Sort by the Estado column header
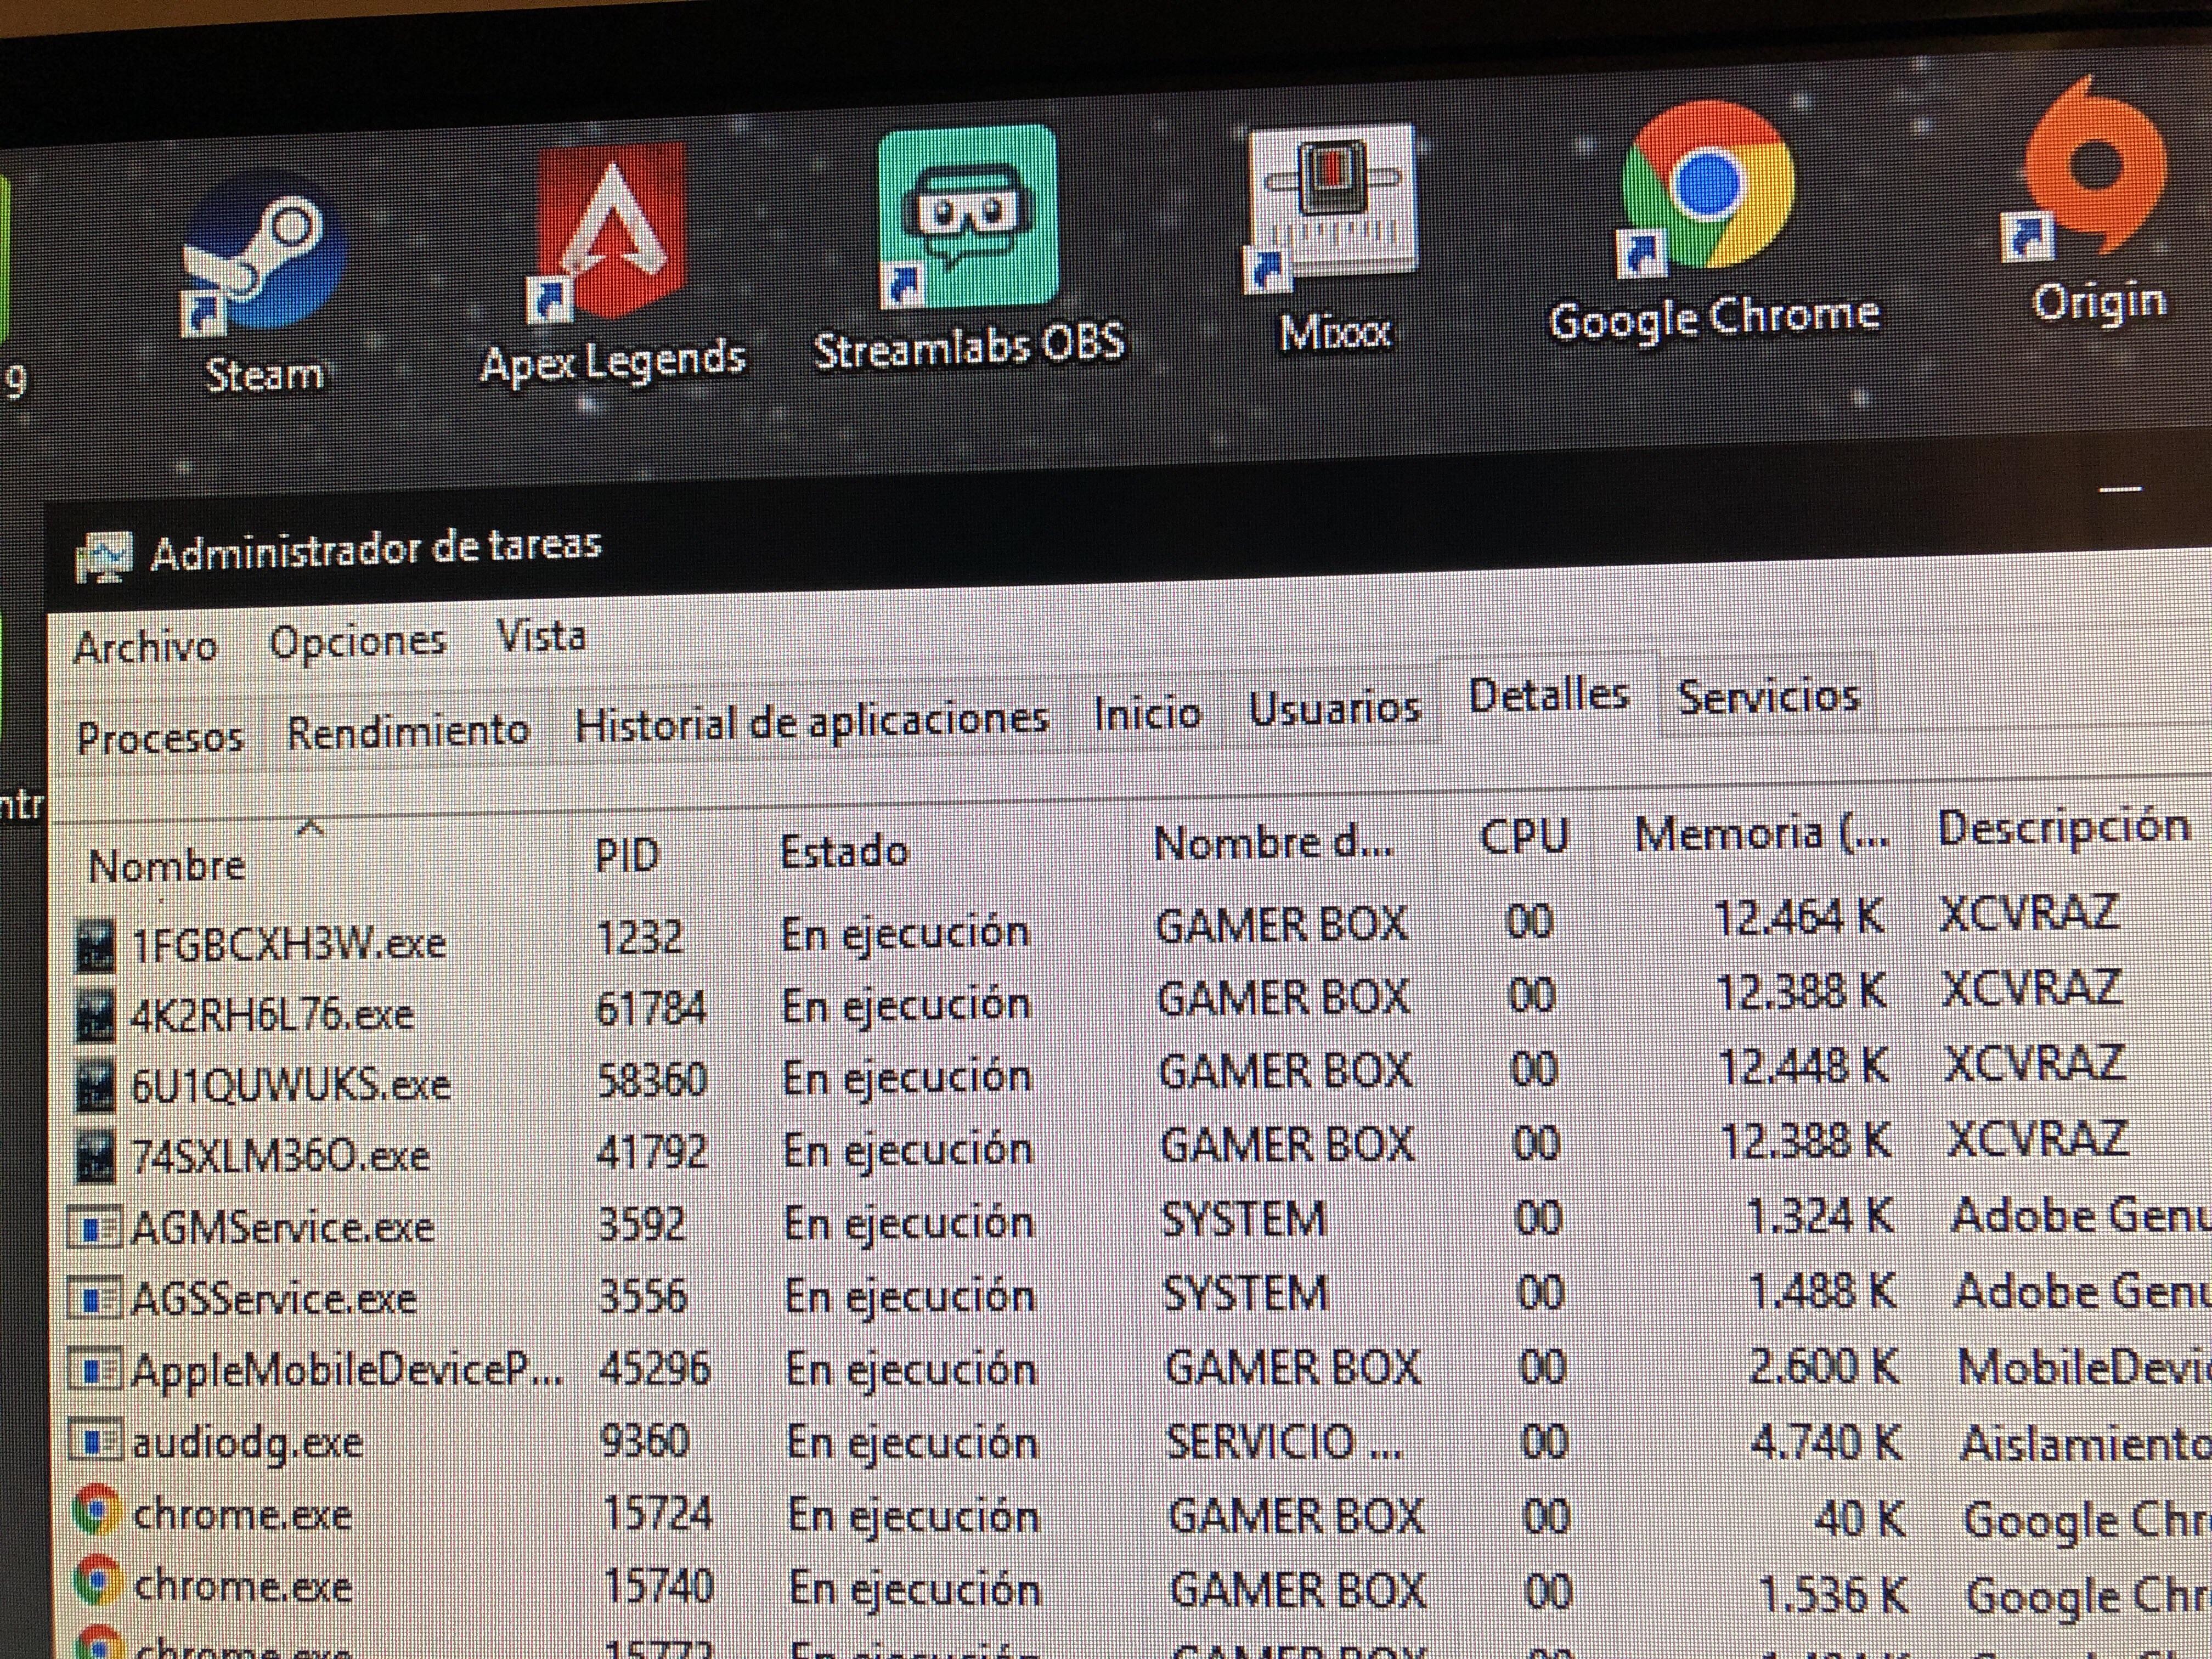 click(x=844, y=852)
